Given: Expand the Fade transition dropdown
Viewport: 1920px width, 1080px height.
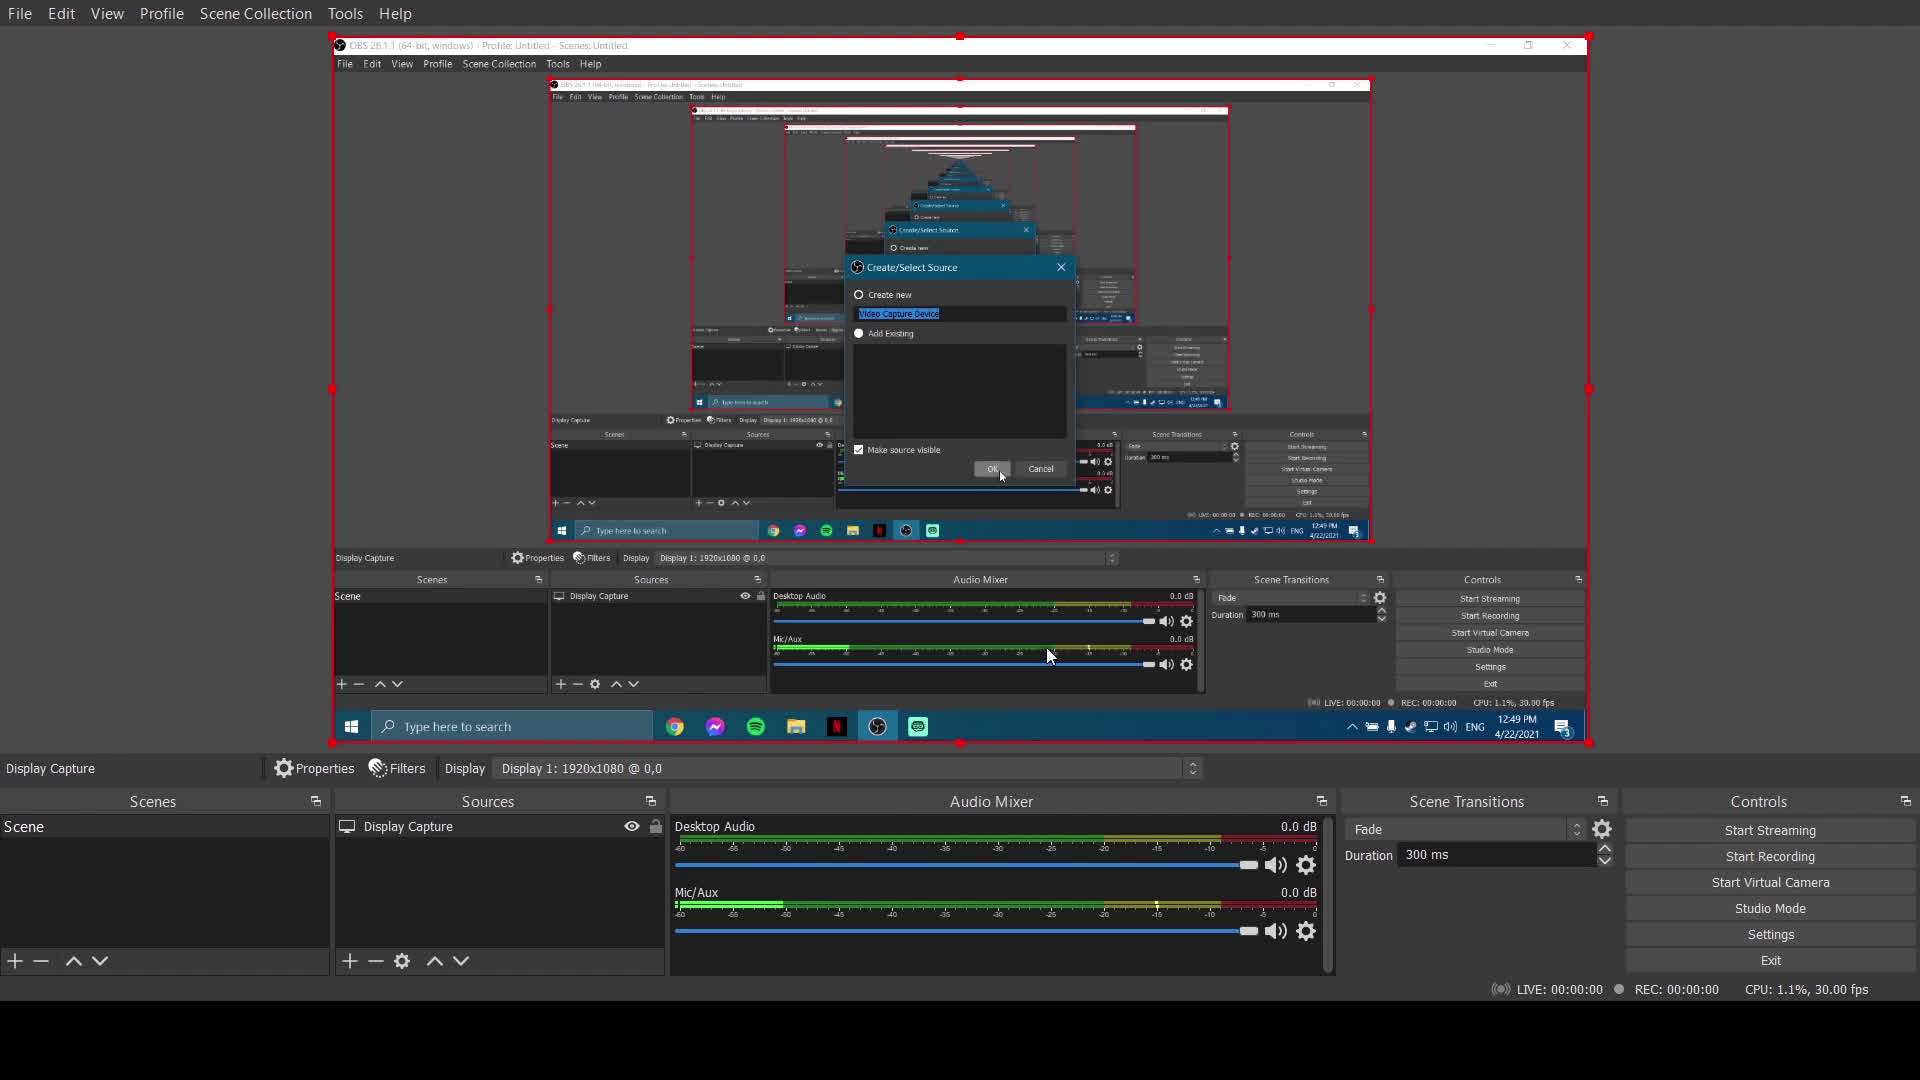Looking at the screenshot, I should [x=1465, y=829].
